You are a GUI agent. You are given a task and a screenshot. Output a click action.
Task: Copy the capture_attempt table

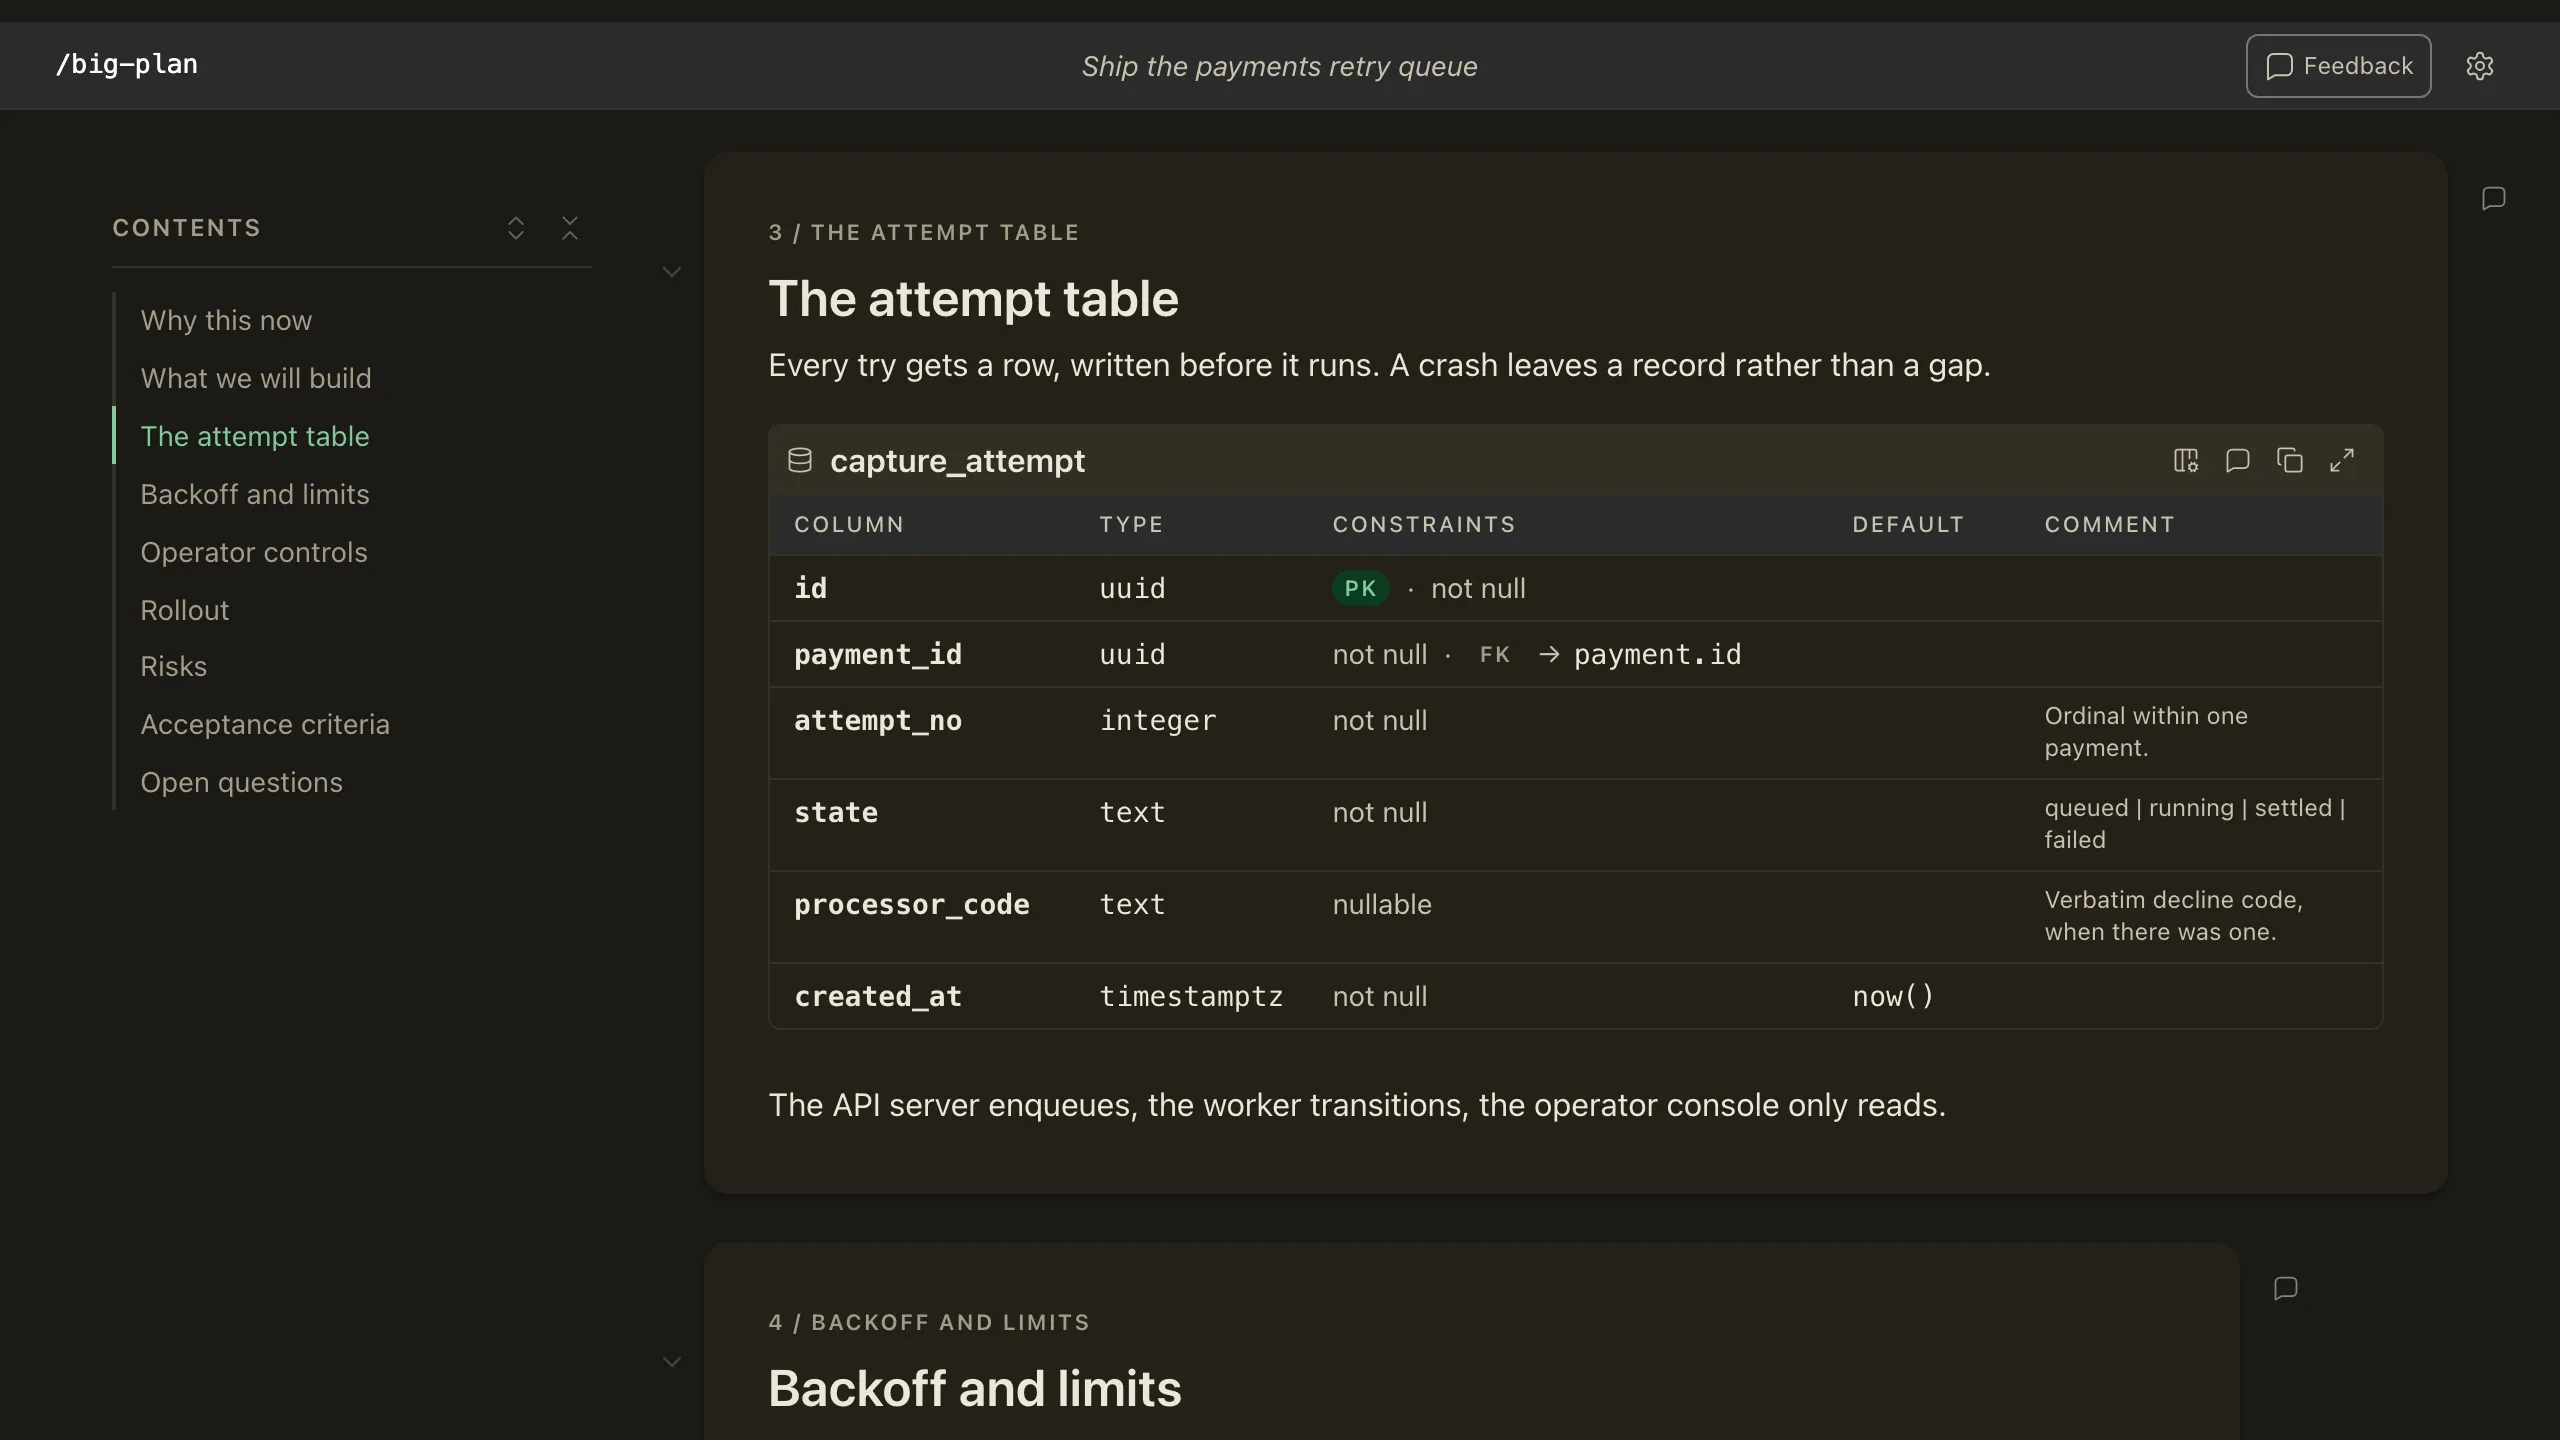point(2290,460)
